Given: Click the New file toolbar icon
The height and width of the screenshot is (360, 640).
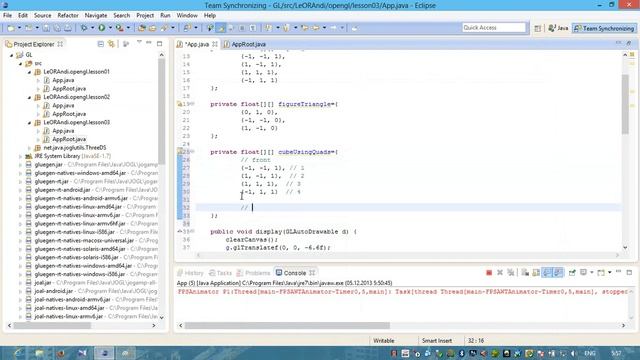Looking at the screenshot, I should pos(11,28).
